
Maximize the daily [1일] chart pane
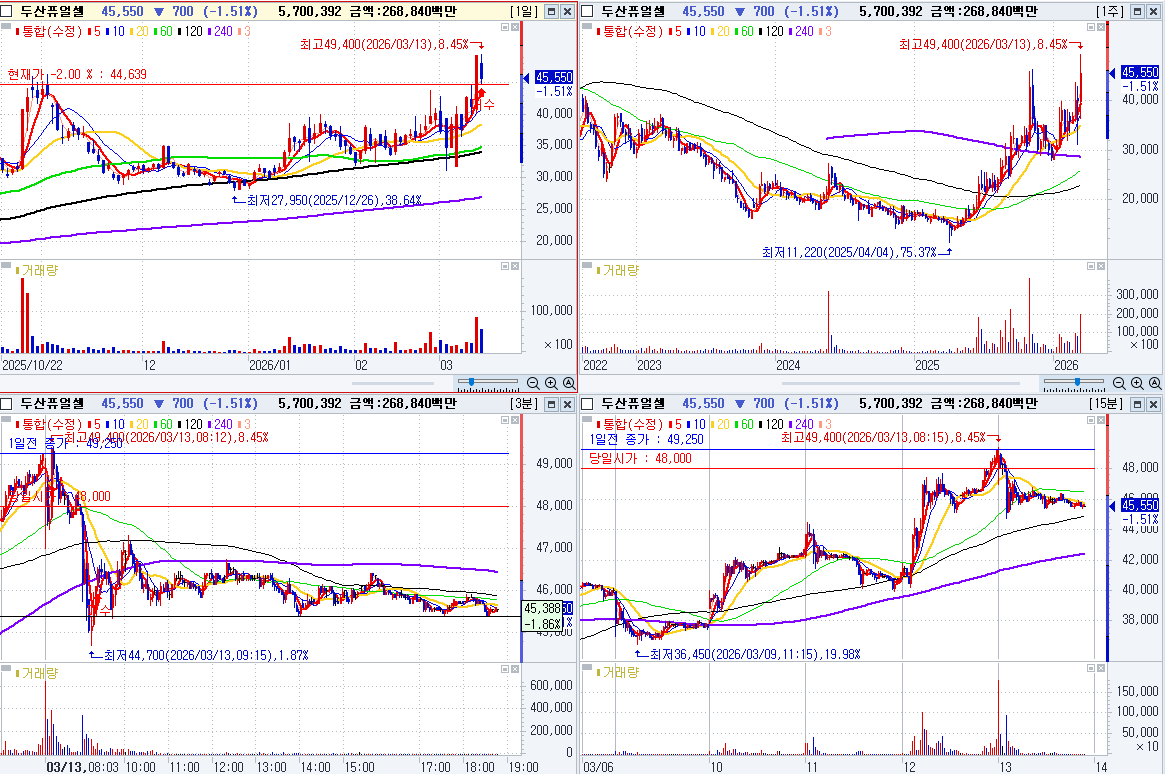click(551, 12)
